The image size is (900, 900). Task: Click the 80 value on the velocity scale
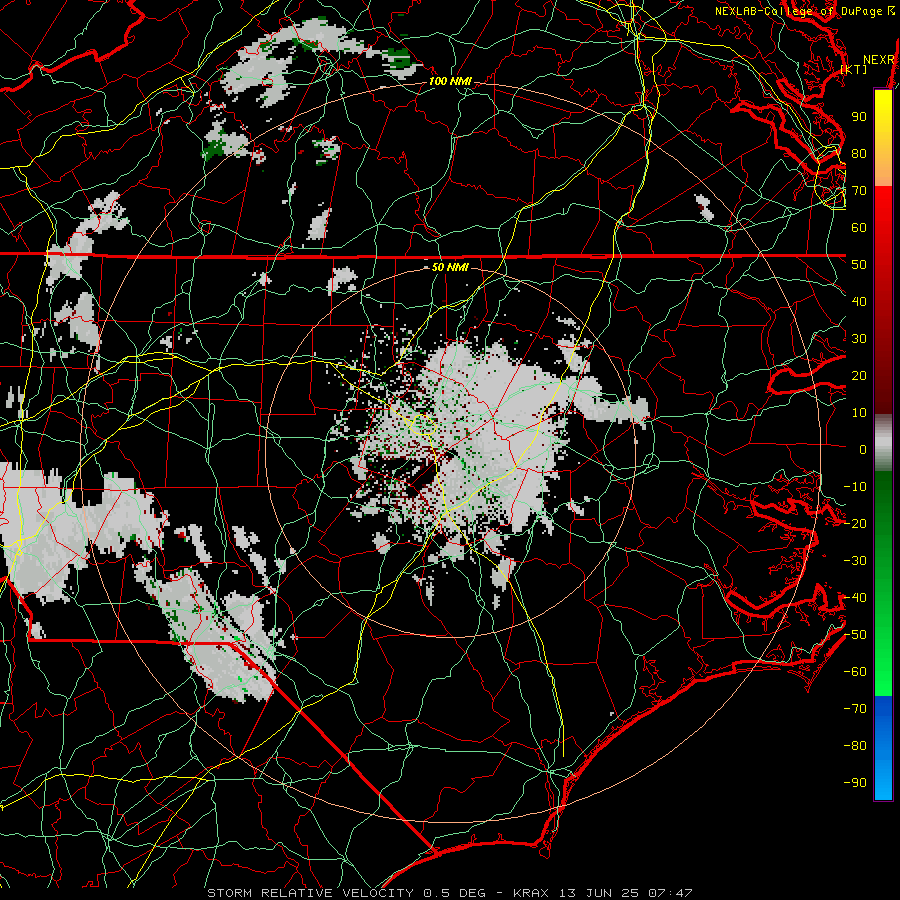(859, 154)
